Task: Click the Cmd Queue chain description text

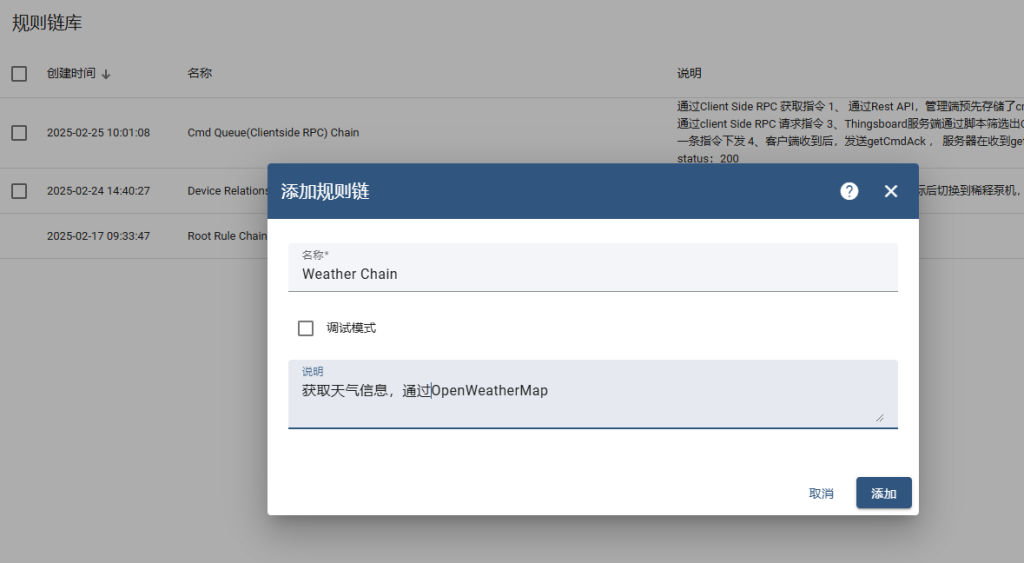Action: click(850, 133)
